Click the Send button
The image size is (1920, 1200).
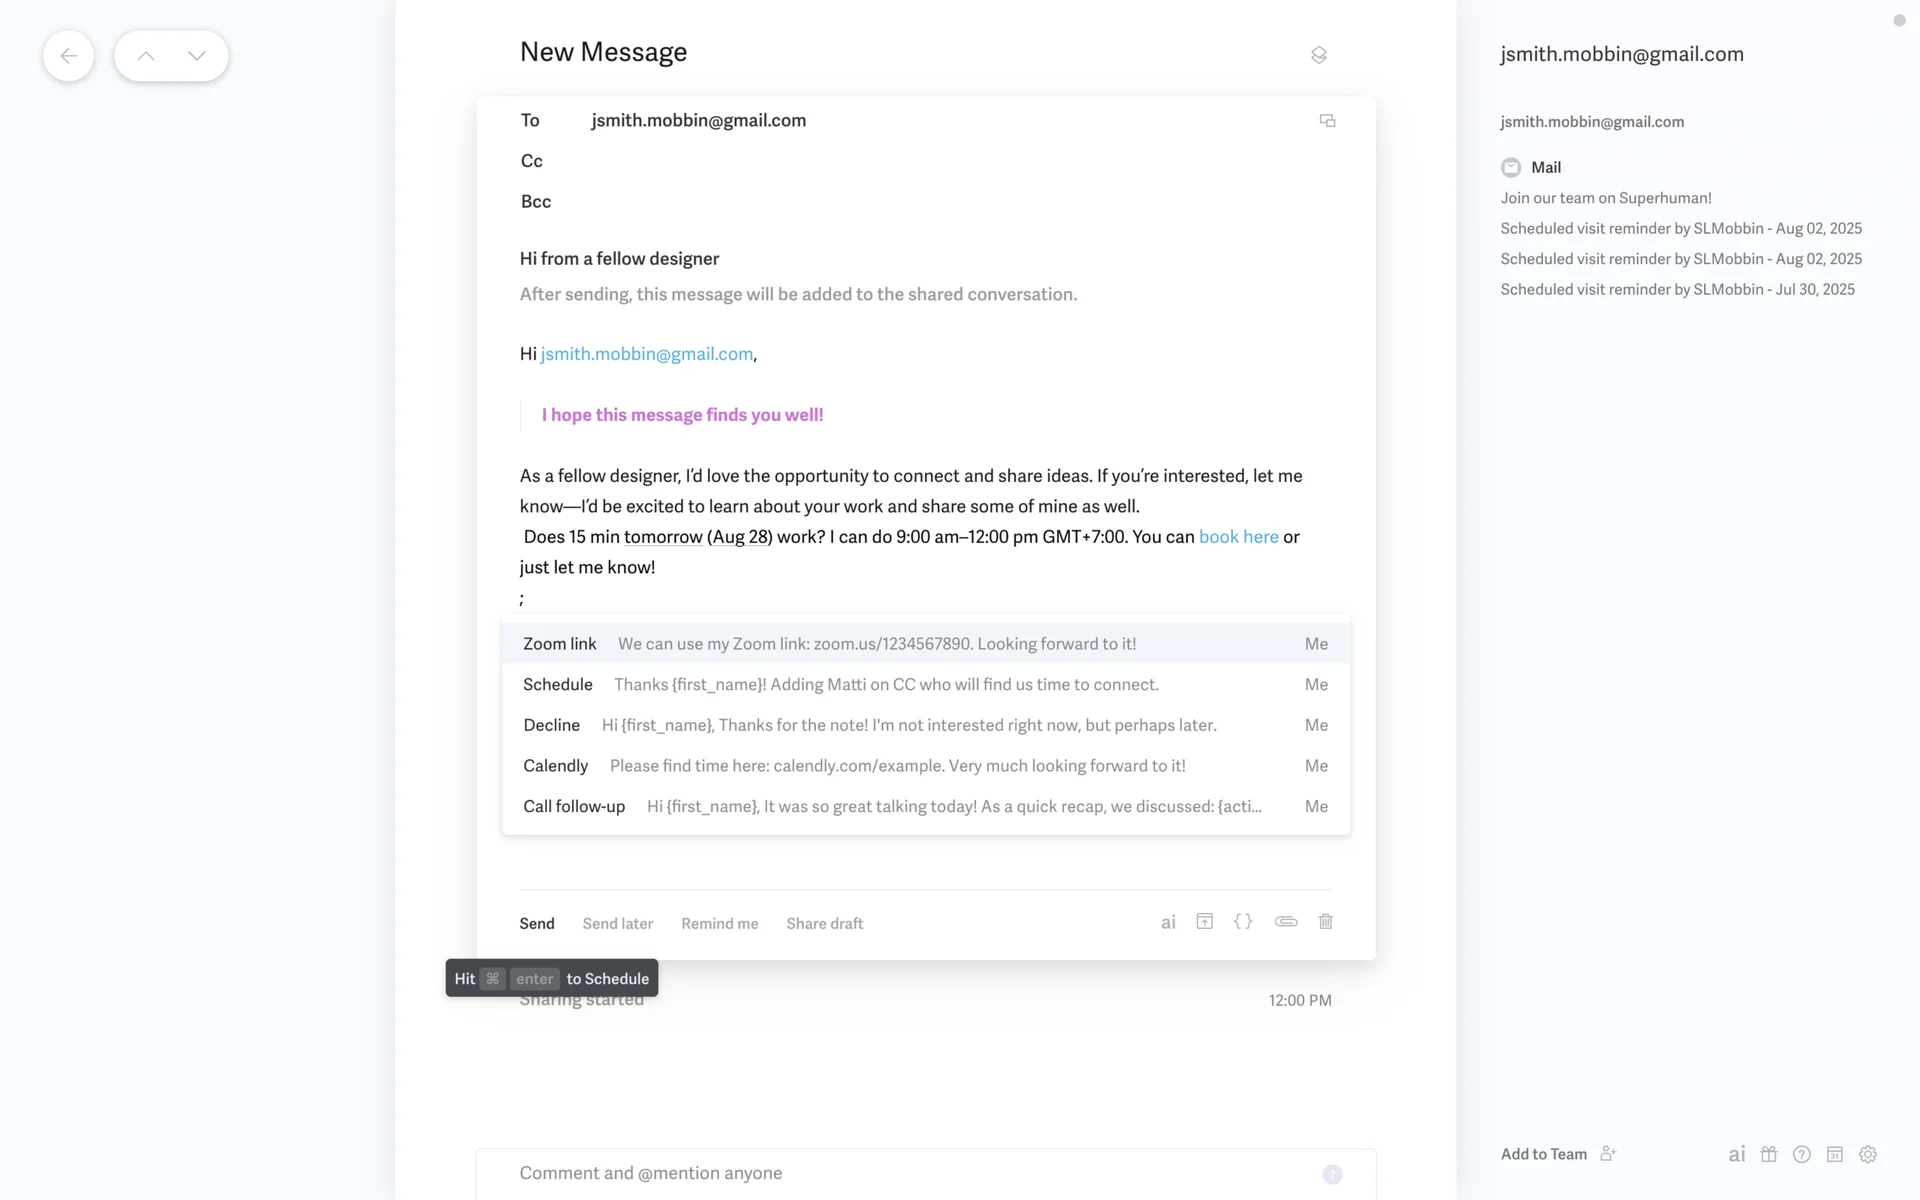[x=537, y=924]
